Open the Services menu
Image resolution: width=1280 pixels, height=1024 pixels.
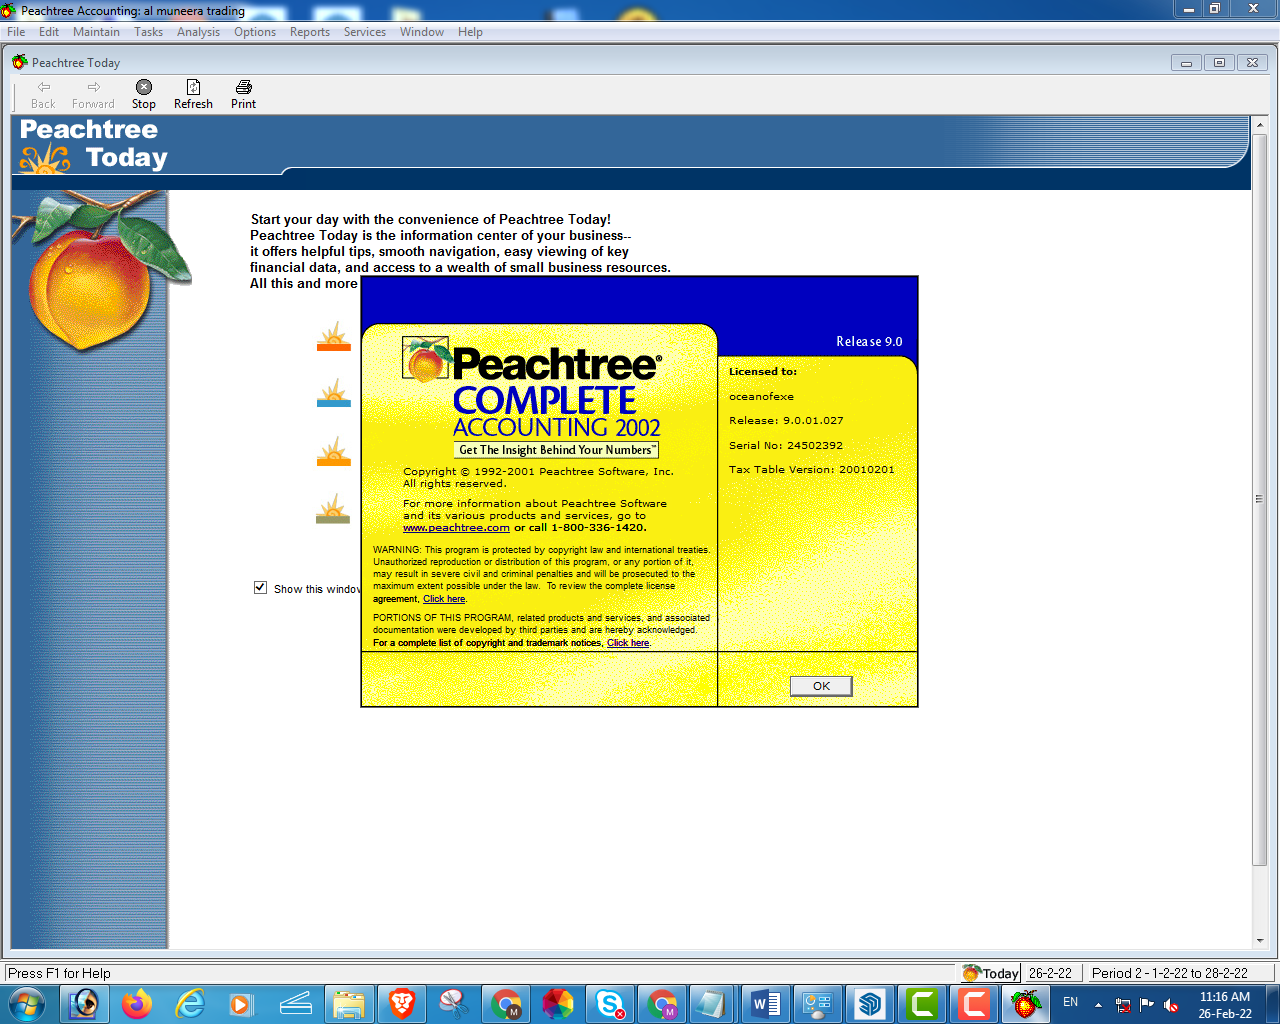[365, 32]
